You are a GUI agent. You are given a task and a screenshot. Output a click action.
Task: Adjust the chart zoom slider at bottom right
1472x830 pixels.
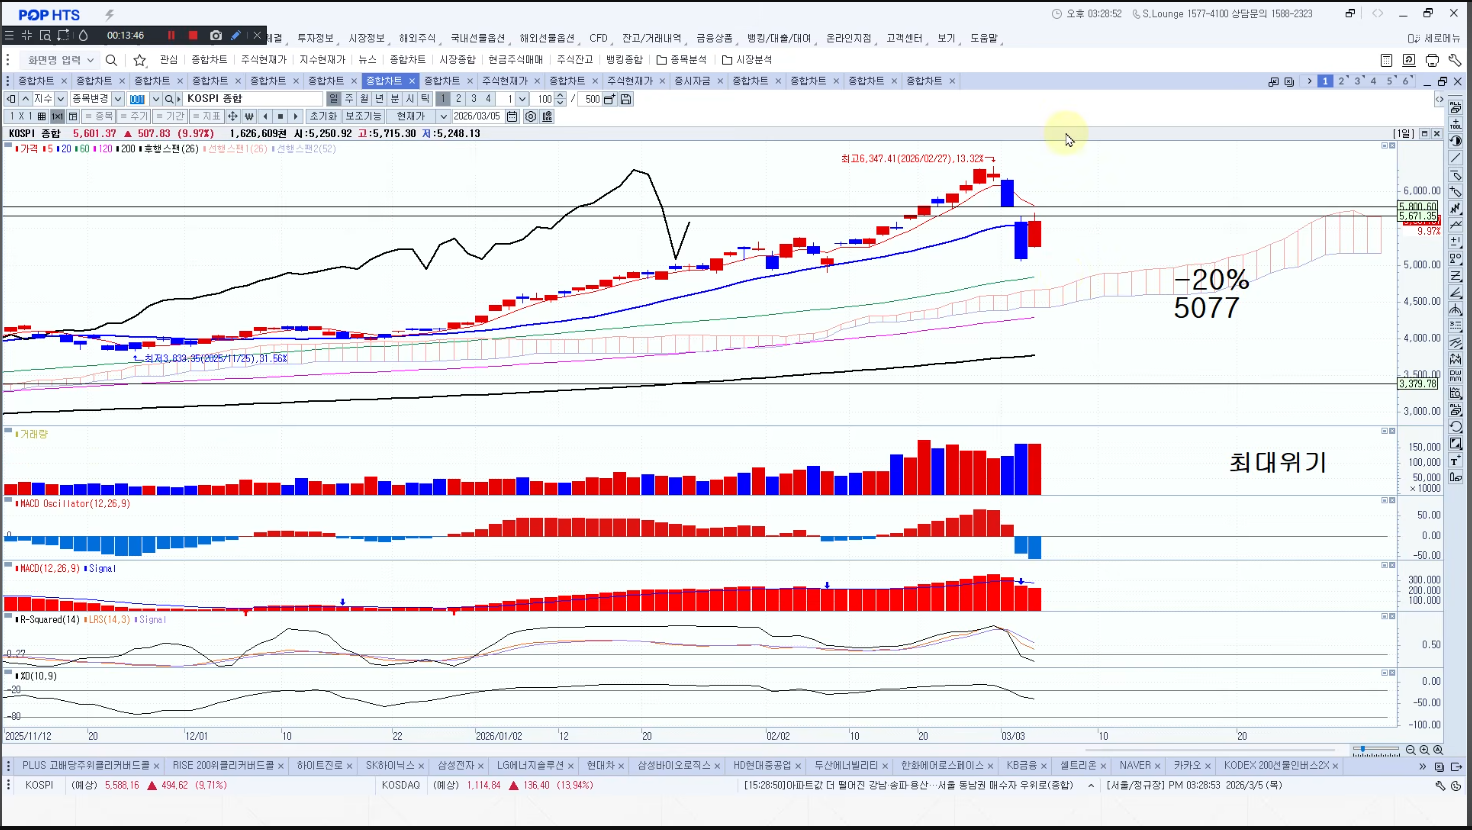pos(1376,750)
